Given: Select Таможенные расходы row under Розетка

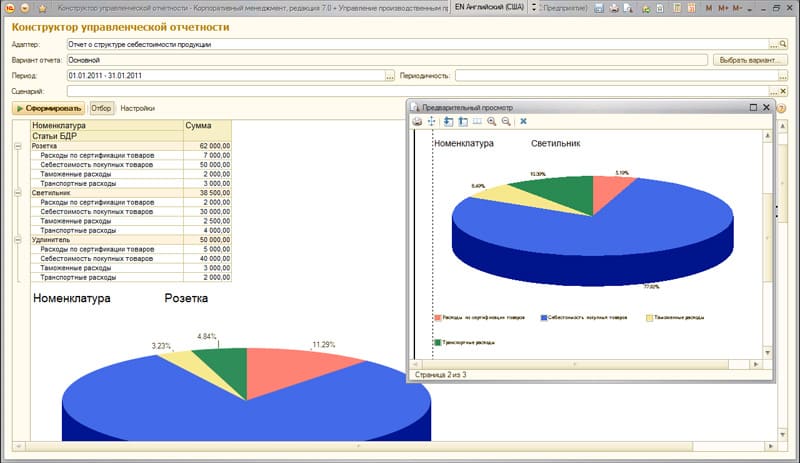Looking at the screenshot, I should [131, 174].
